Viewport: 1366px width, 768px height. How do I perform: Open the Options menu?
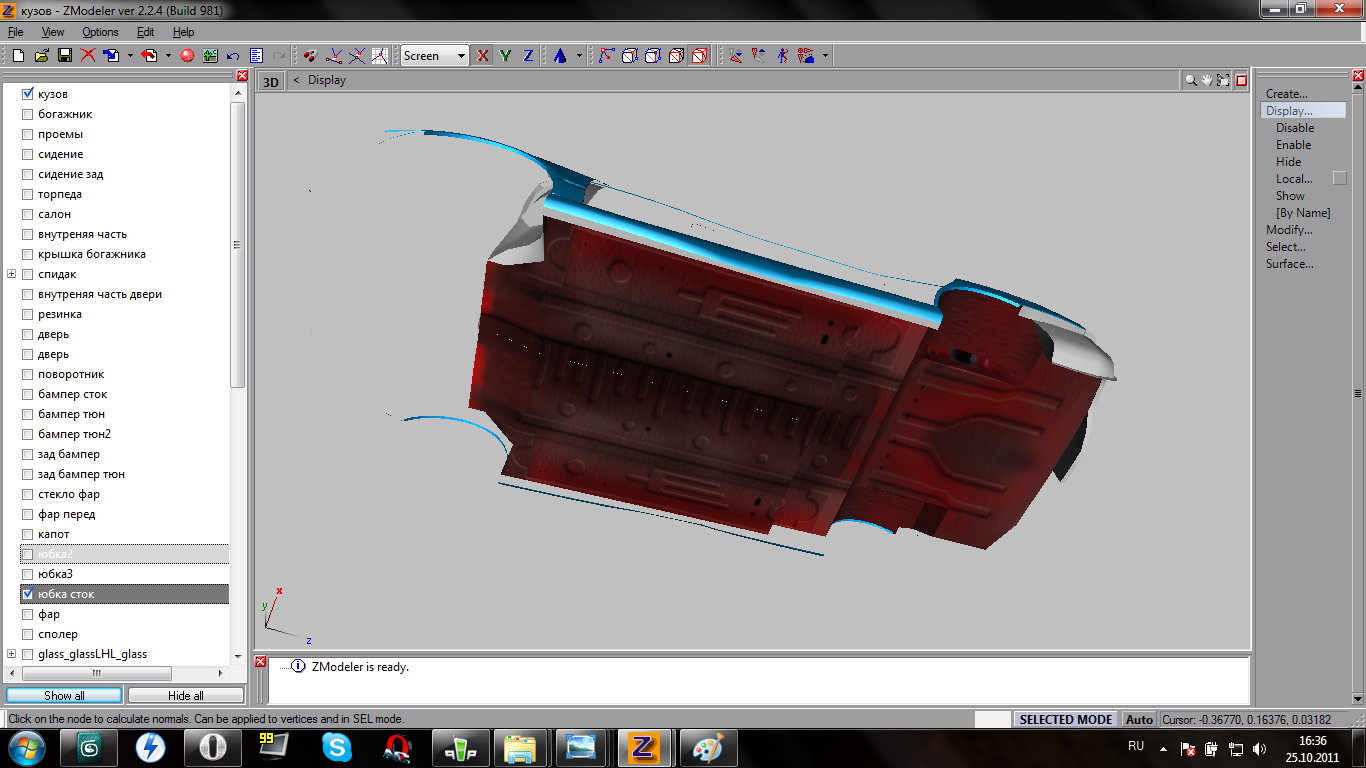pyautogui.click(x=100, y=32)
